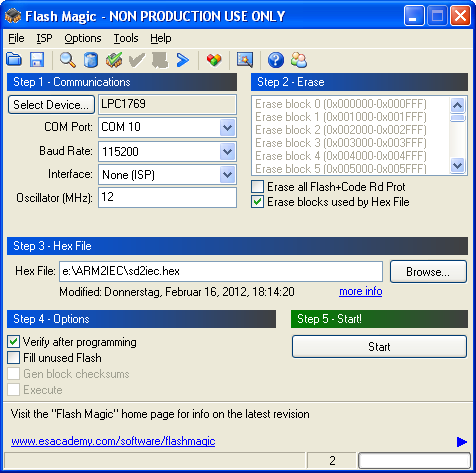Open the Tools menu
Image resolution: width=476 pixels, height=473 pixels.
coord(126,38)
